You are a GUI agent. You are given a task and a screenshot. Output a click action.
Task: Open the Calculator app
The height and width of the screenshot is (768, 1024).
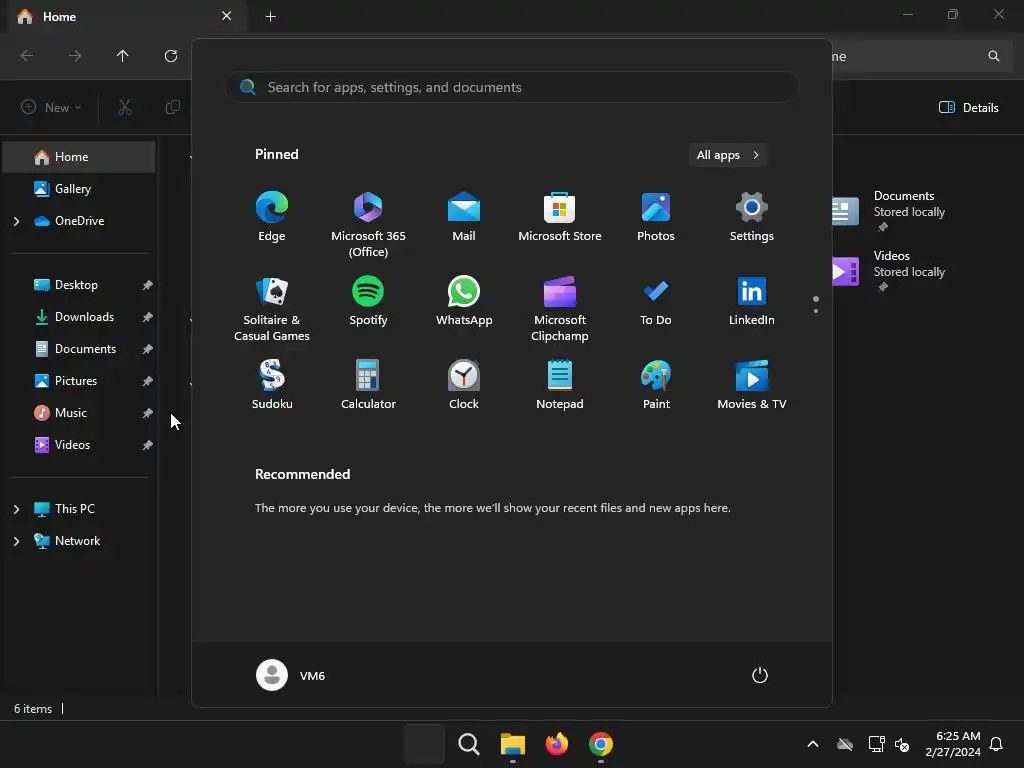pos(368,385)
